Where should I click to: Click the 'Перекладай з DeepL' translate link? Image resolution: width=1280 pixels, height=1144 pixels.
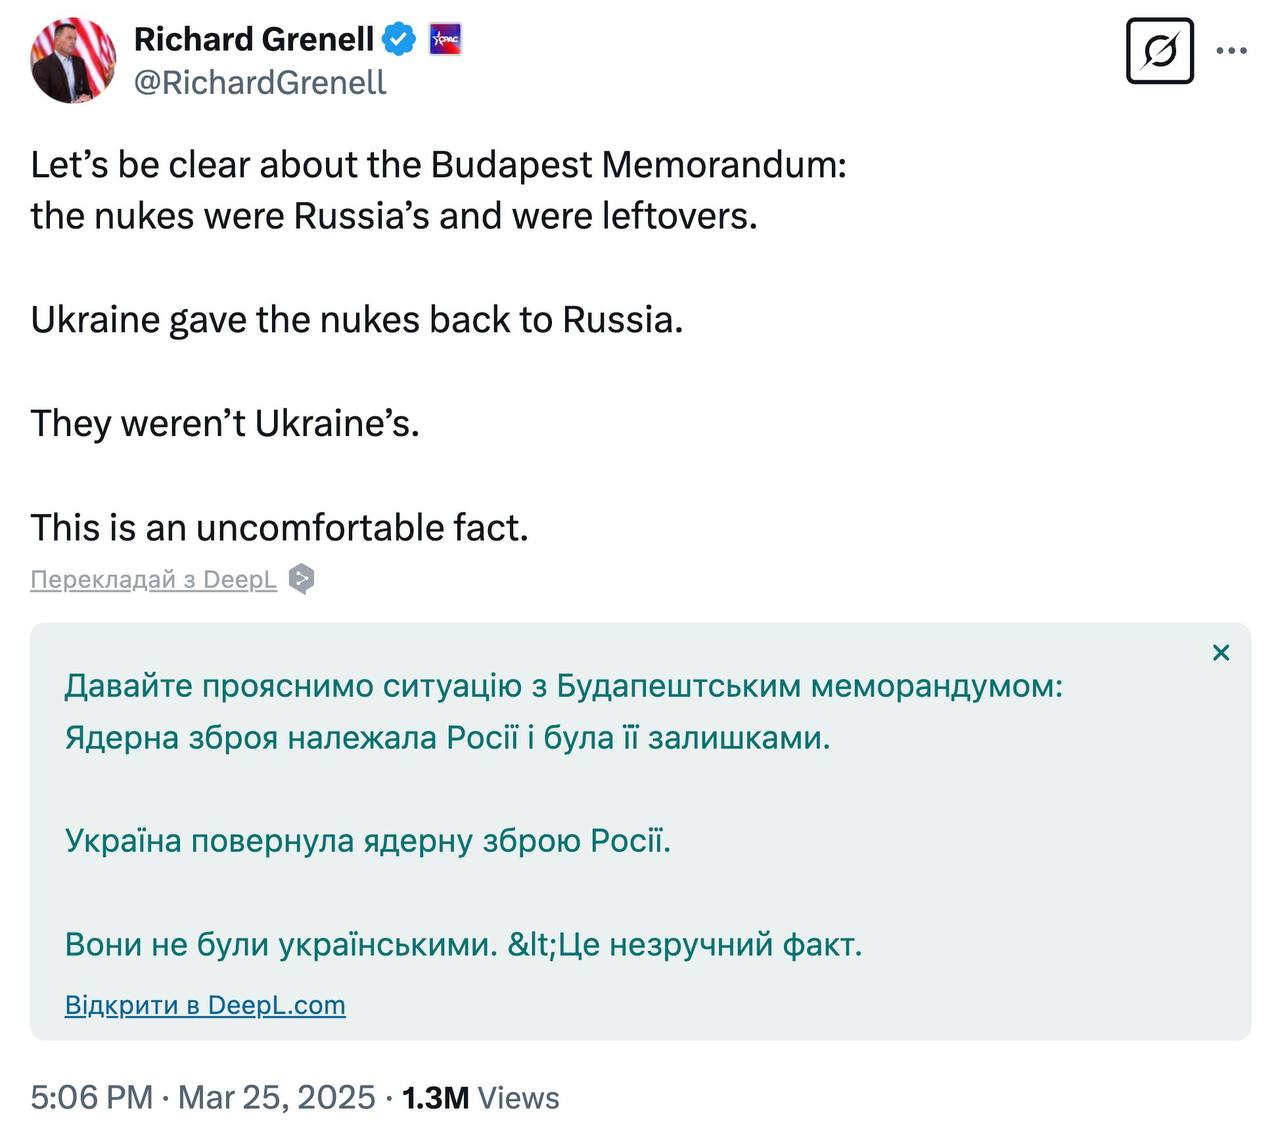coord(153,579)
